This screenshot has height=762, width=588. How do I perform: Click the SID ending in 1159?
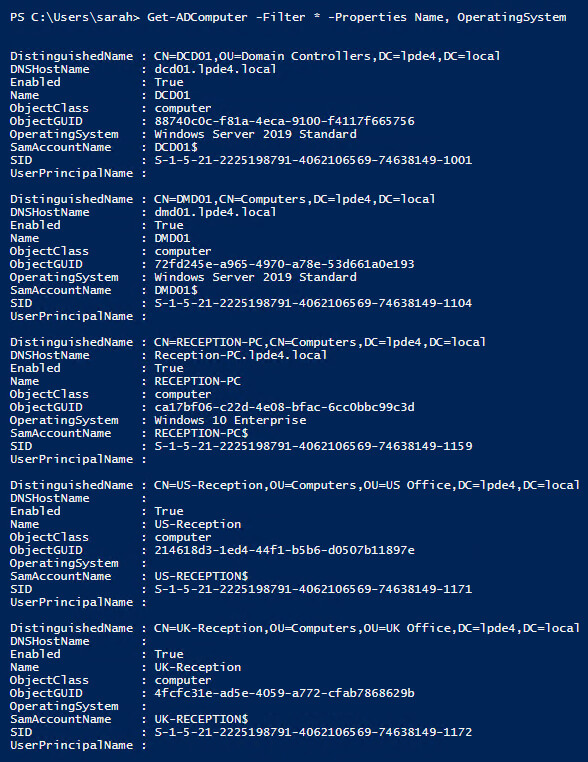pos(313,446)
